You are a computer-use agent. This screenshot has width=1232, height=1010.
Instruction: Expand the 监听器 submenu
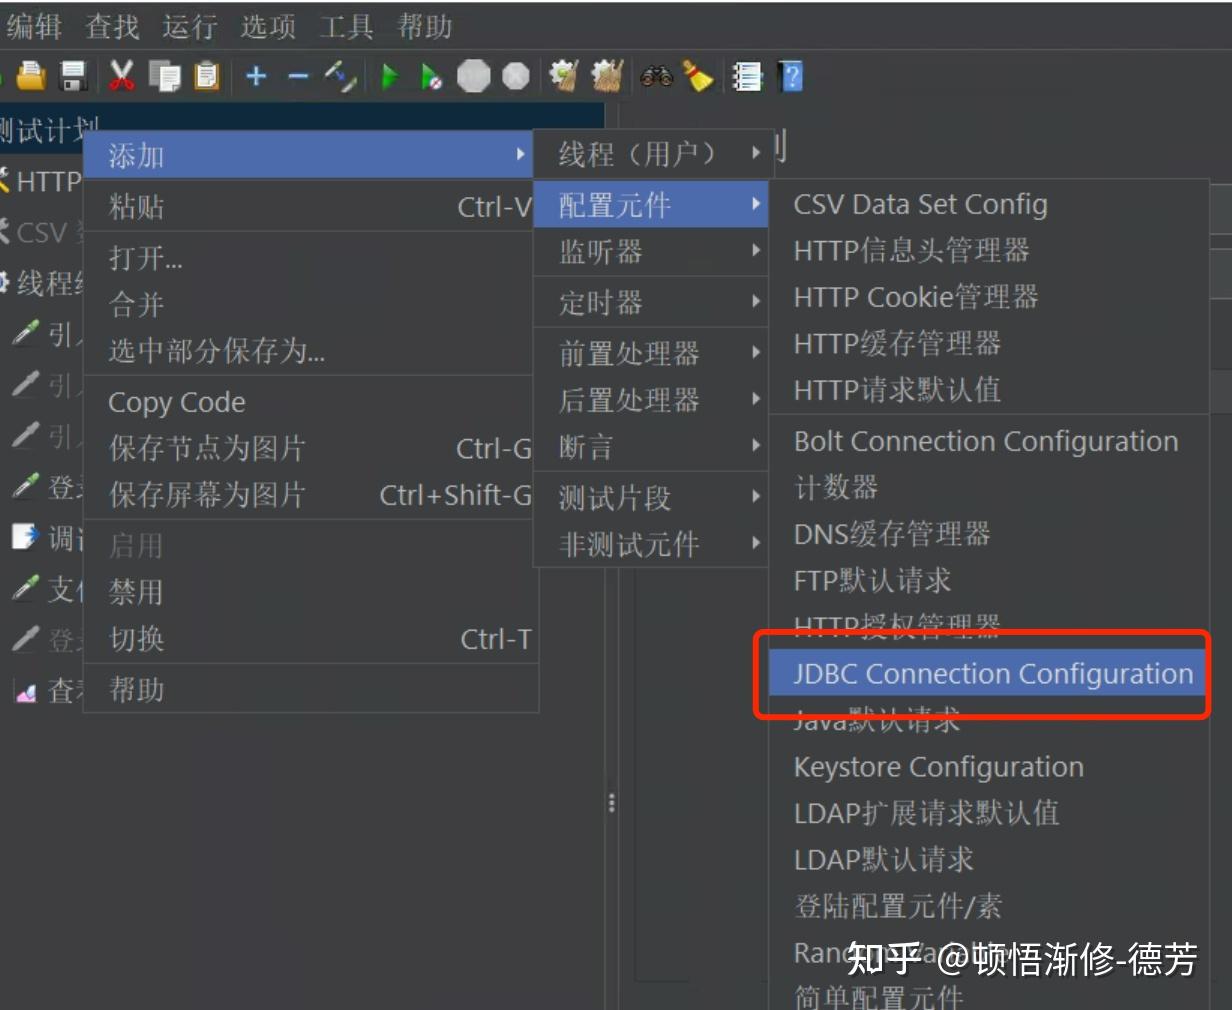pos(652,252)
